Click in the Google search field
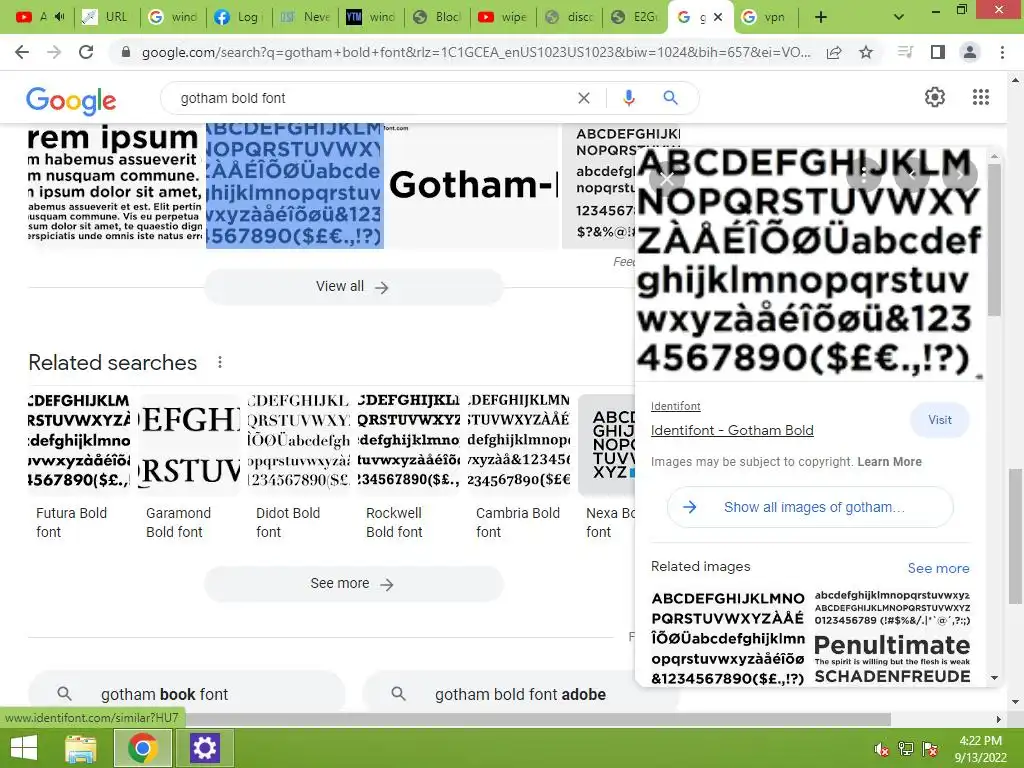This screenshot has width=1024, height=768. click(x=372, y=98)
